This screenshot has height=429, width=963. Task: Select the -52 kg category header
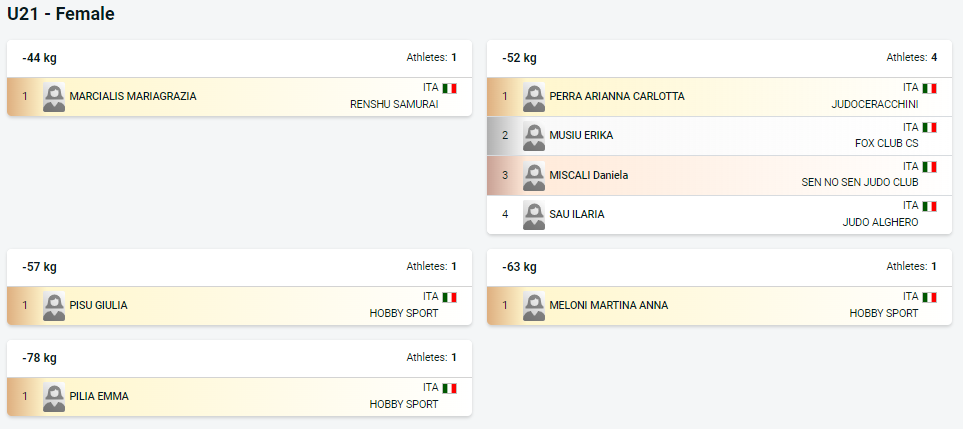coord(519,58)
